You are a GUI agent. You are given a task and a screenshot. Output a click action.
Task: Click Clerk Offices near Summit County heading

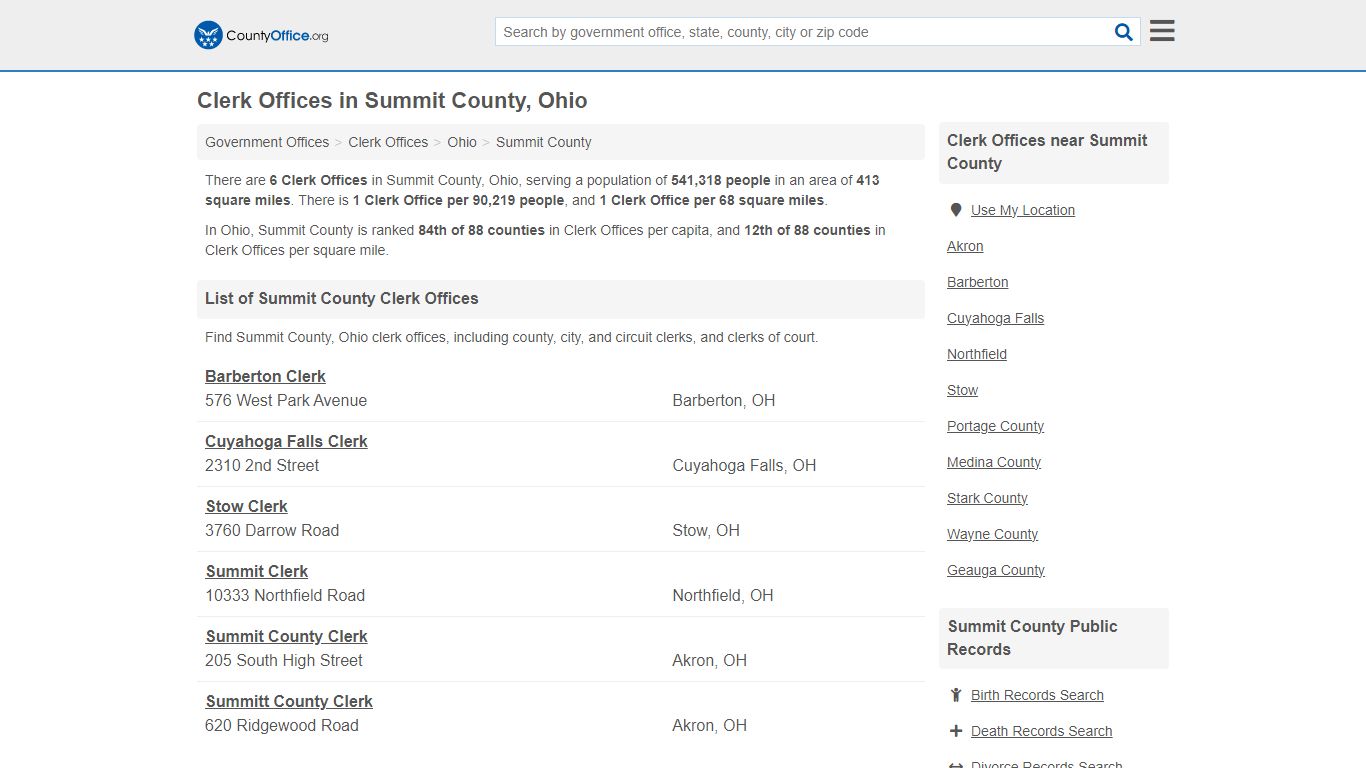point(1047,152)
